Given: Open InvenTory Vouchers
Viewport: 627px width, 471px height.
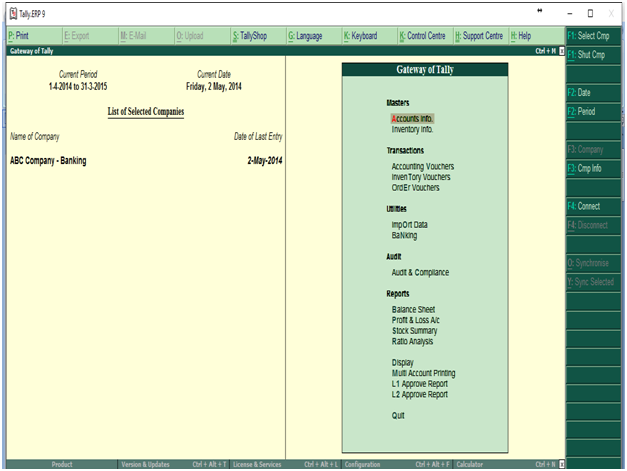Looking at the screenshot, I should coord(421,177).
